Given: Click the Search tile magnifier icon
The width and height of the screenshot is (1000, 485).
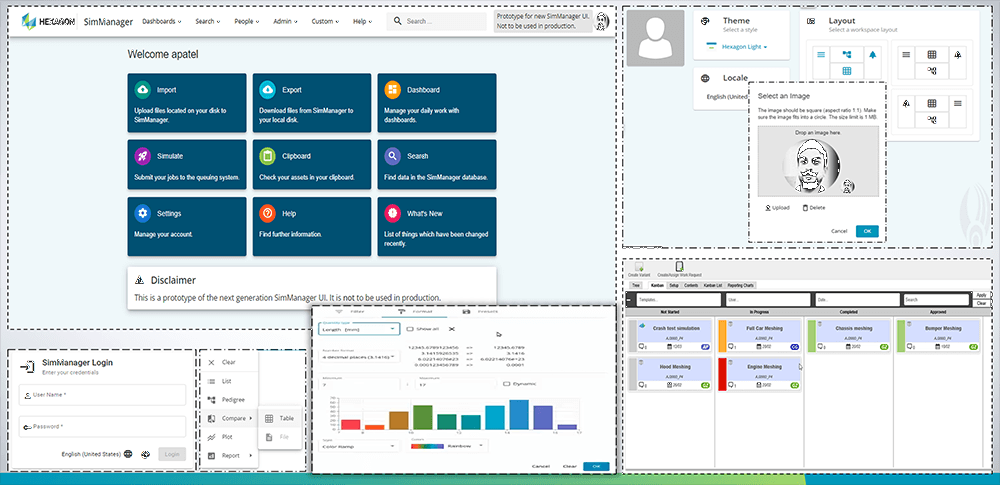Looking at the screenshot, I should [x=392, y=156].
